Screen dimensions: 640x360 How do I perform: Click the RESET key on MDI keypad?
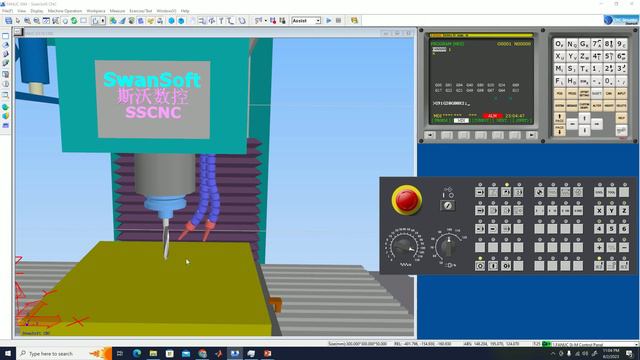[x=621, y=131]
